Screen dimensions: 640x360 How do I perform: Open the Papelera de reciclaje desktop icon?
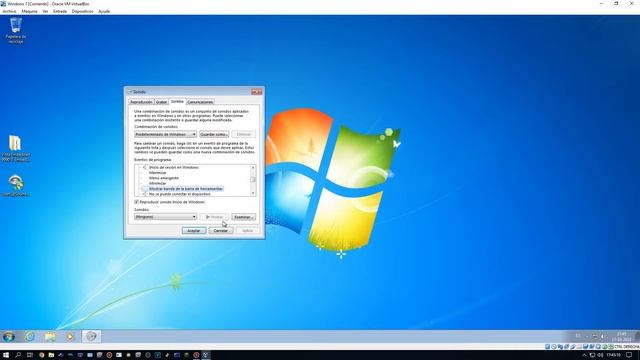click(16, 30)
